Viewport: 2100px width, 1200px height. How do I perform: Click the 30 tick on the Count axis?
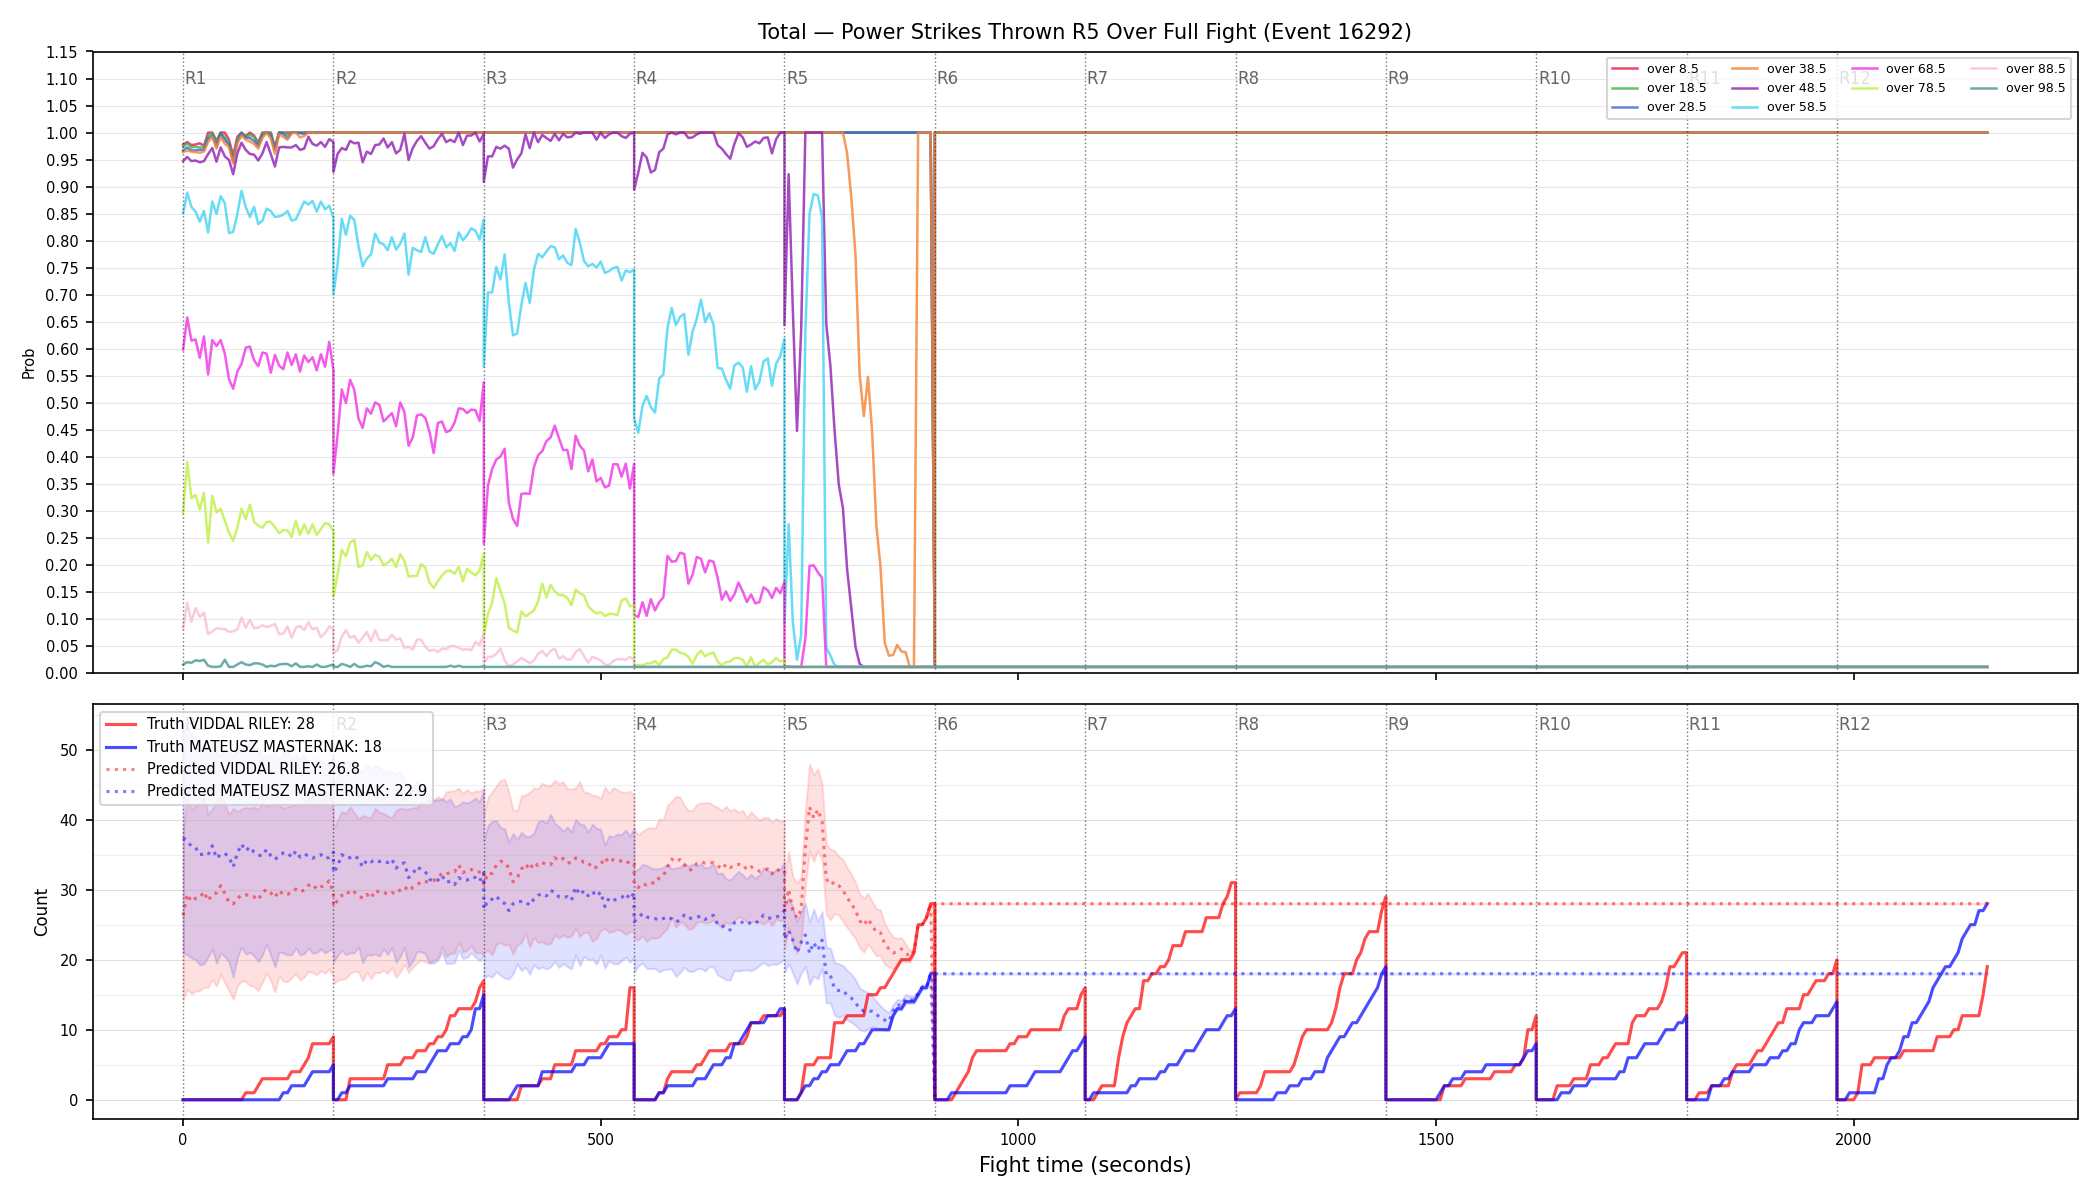pos(69,890)
